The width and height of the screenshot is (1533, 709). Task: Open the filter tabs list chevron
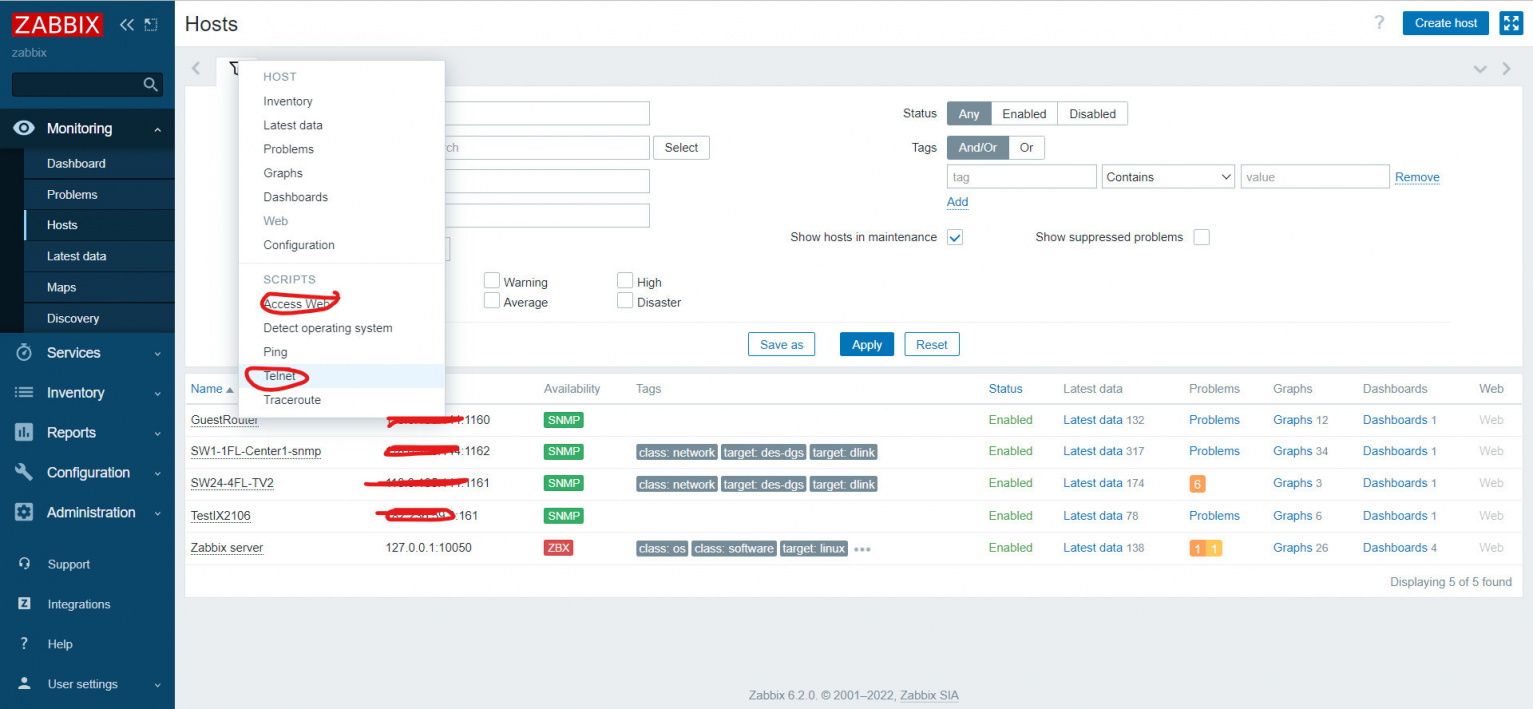tap(1480, 69)
